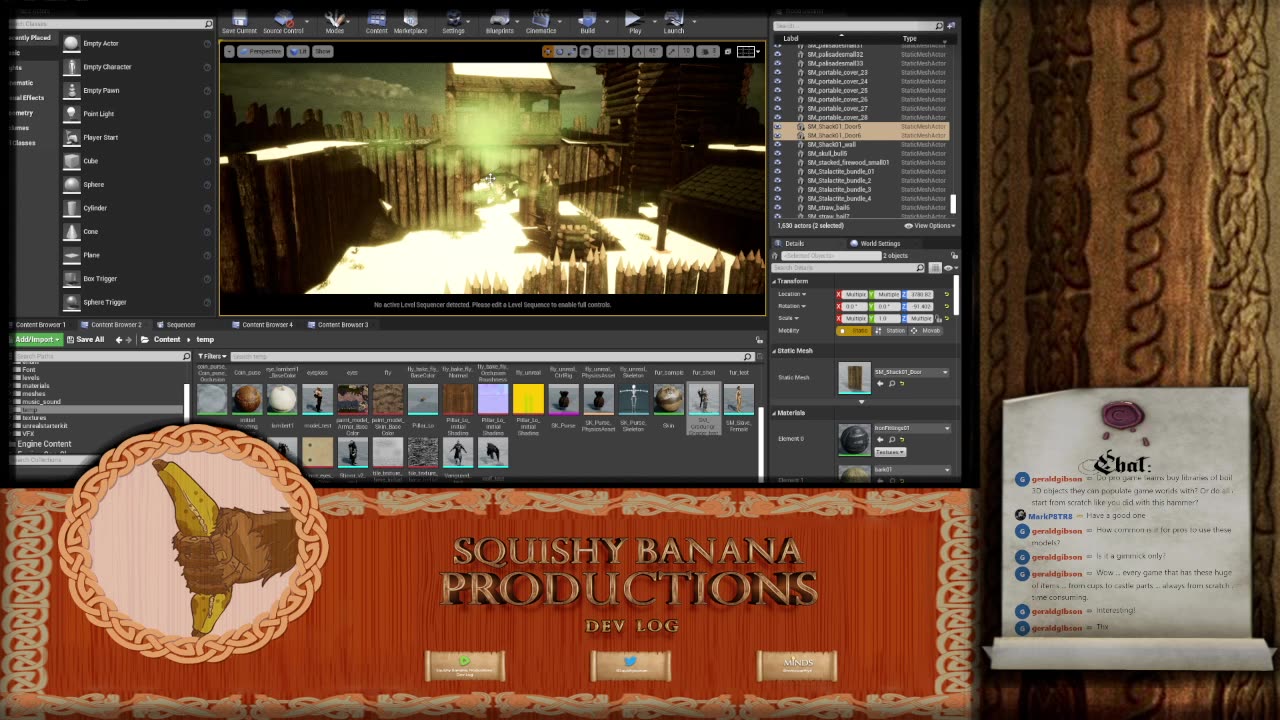
Task: Switch to the Content Browser 2 tab
Action: [x=111, y=324]
